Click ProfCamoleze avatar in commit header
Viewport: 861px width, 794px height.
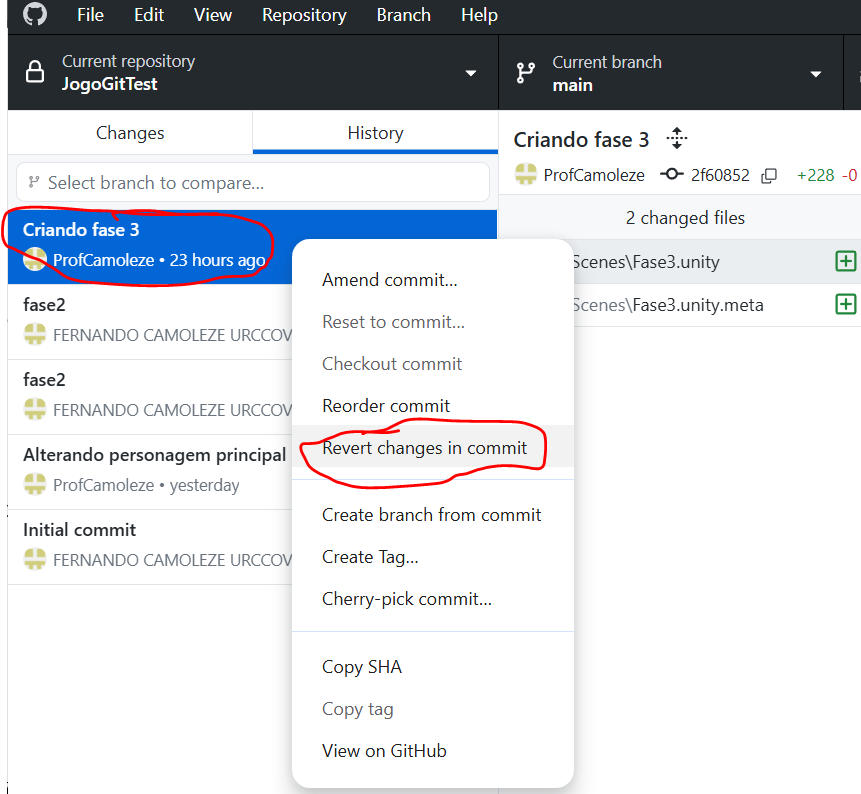526,175
